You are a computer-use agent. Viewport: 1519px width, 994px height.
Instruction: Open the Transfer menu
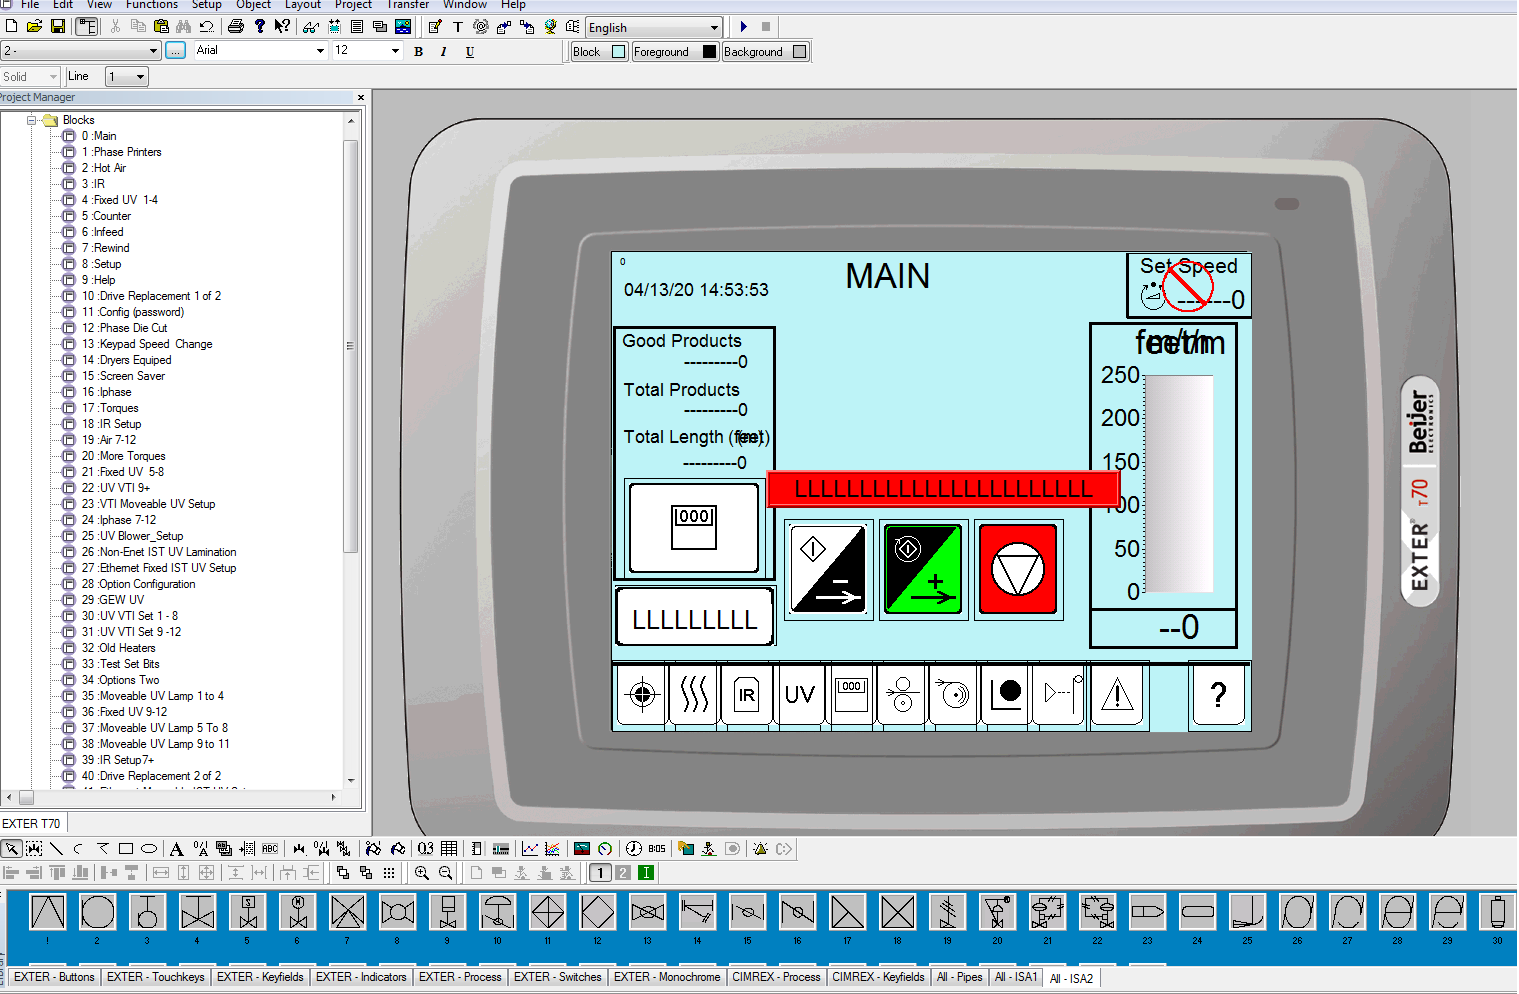408,5
